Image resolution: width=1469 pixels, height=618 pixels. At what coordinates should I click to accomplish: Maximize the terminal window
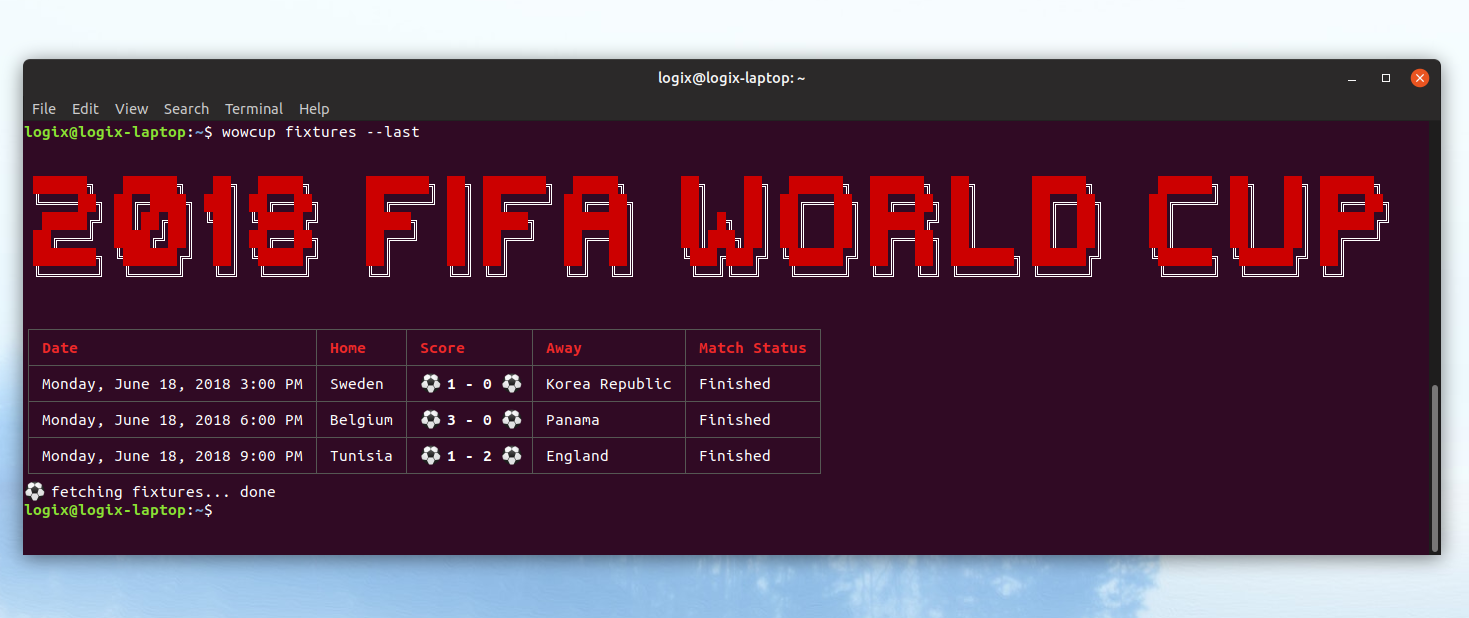(1385, 78)
